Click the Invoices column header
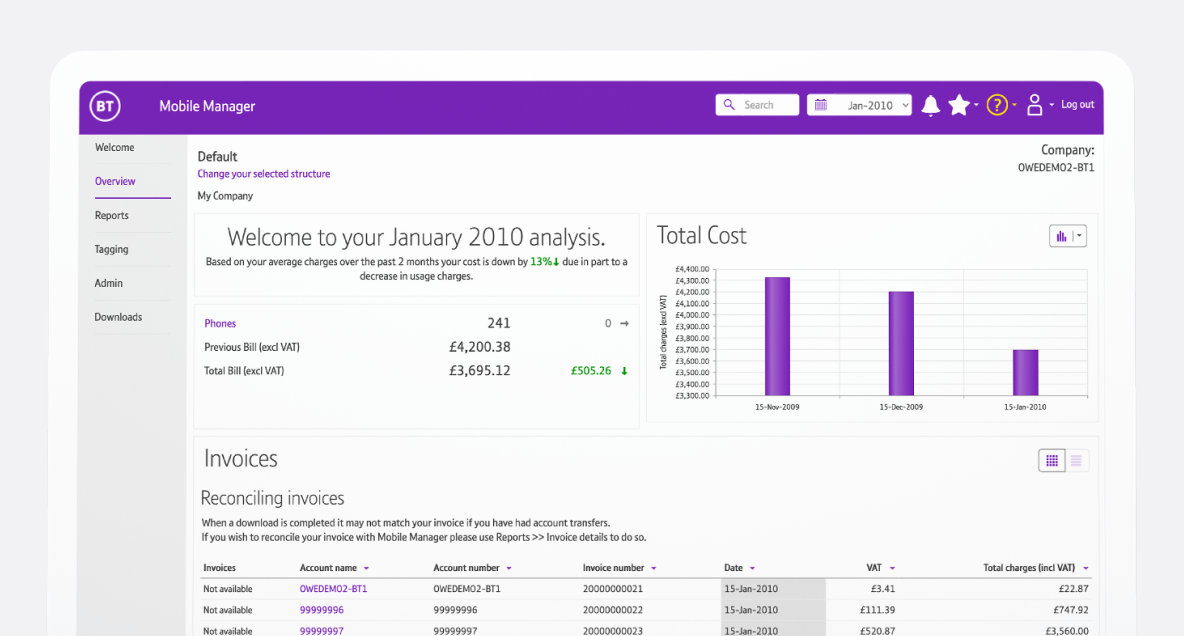This screenshot has width=1184, height=636. click(220, 568)
